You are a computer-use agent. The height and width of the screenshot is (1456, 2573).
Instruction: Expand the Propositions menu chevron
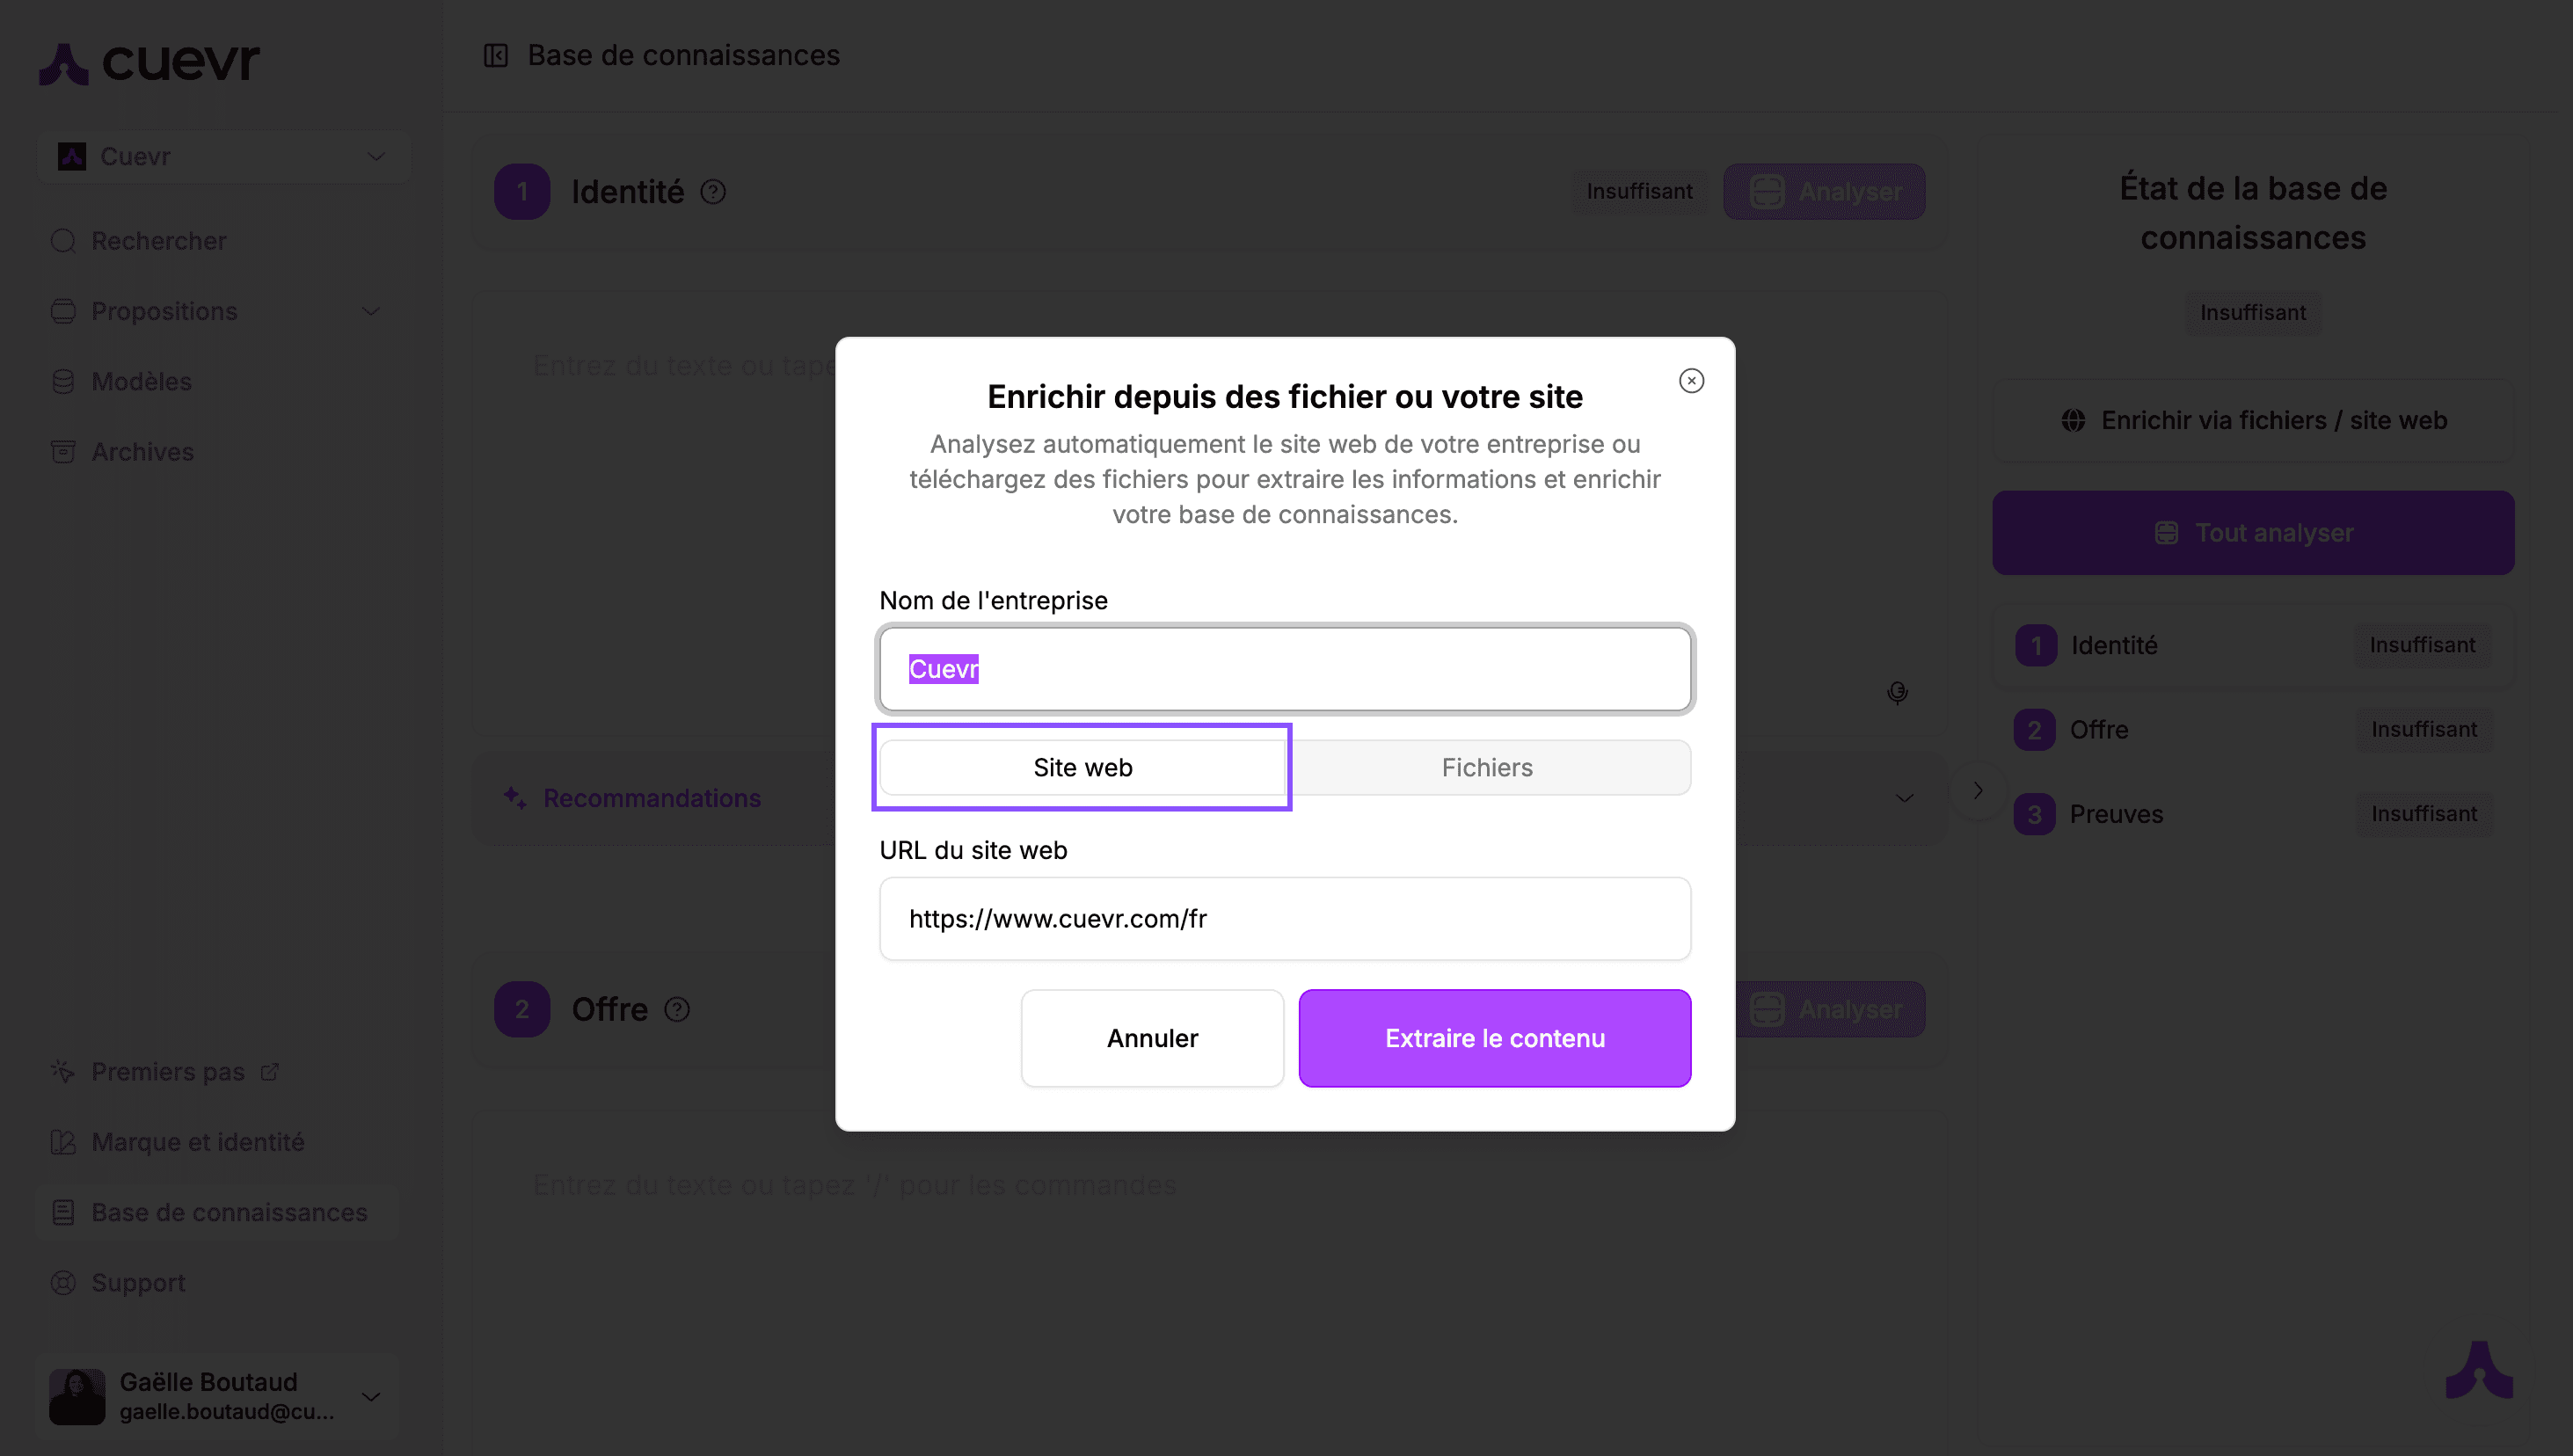coord(371,312)
